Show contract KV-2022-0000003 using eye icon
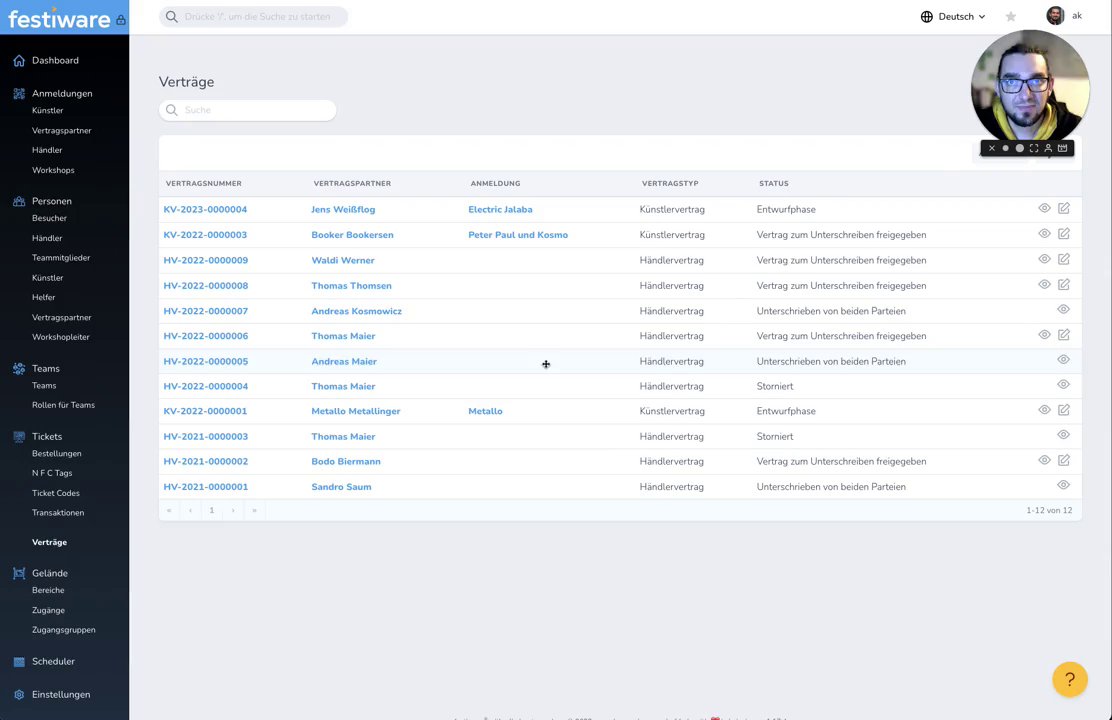 tap(1044, 234)
